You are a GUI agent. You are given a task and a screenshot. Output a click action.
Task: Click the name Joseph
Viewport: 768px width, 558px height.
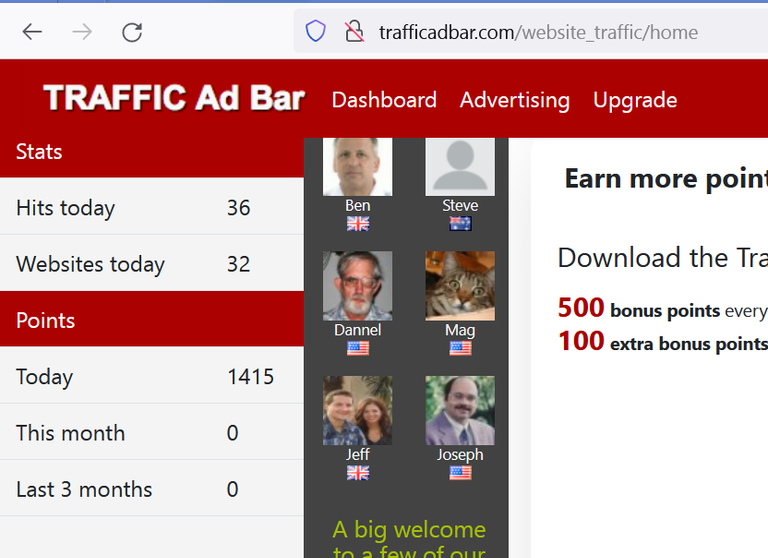pyautogui.click(x=460, y=456)
